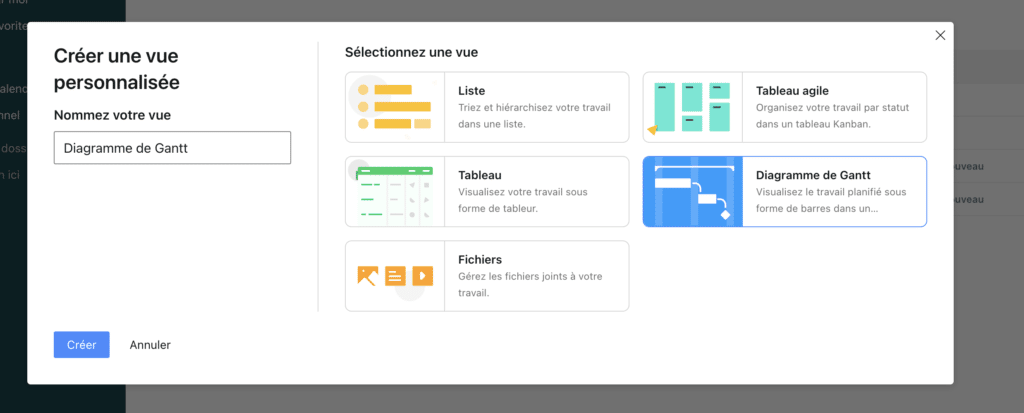
Task: Click the Diagramme de Gantt illustration
Action: click(692, 191)
